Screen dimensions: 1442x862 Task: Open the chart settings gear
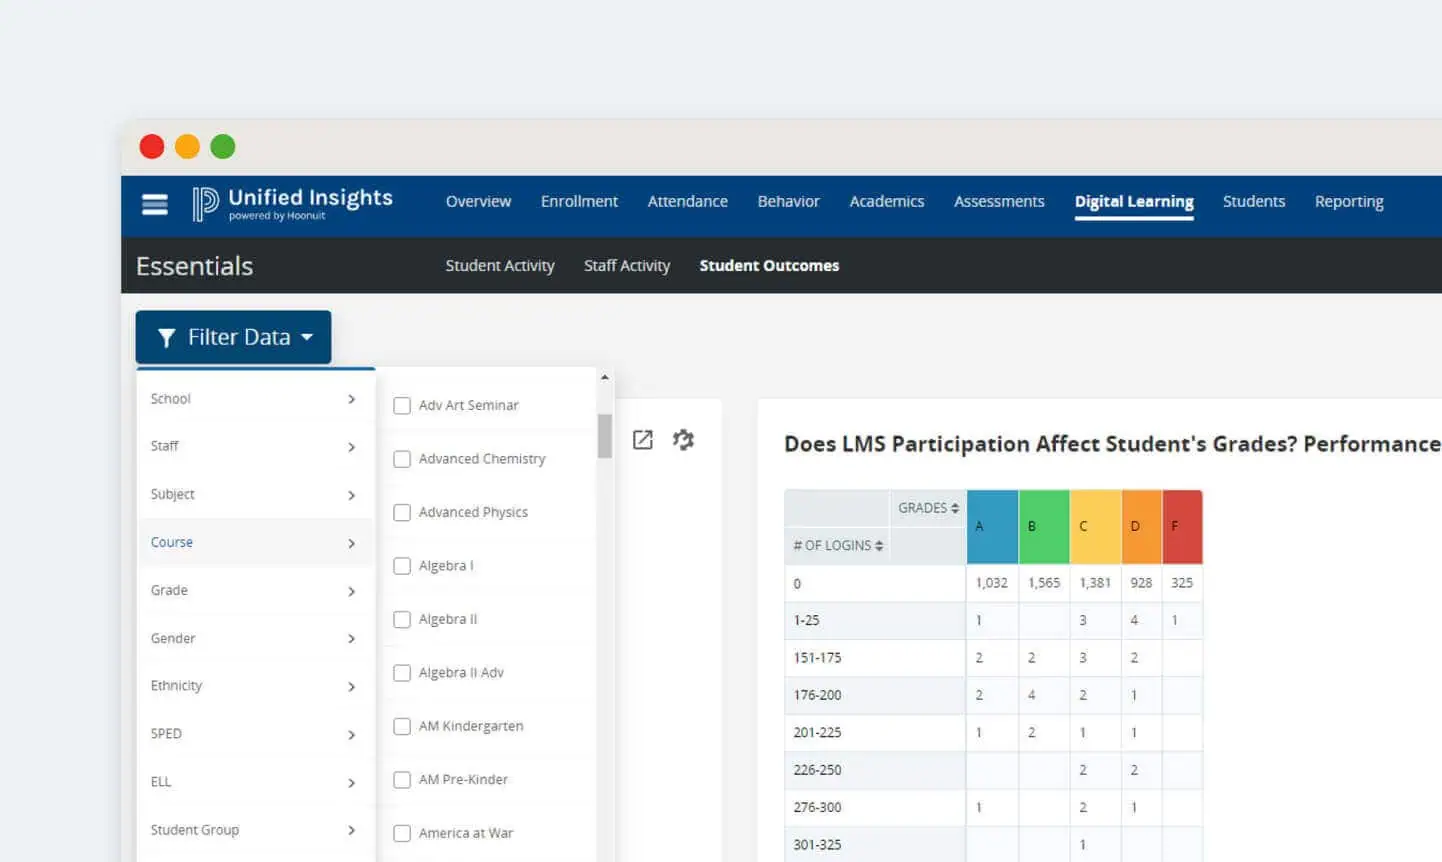[x=683, y=439]
